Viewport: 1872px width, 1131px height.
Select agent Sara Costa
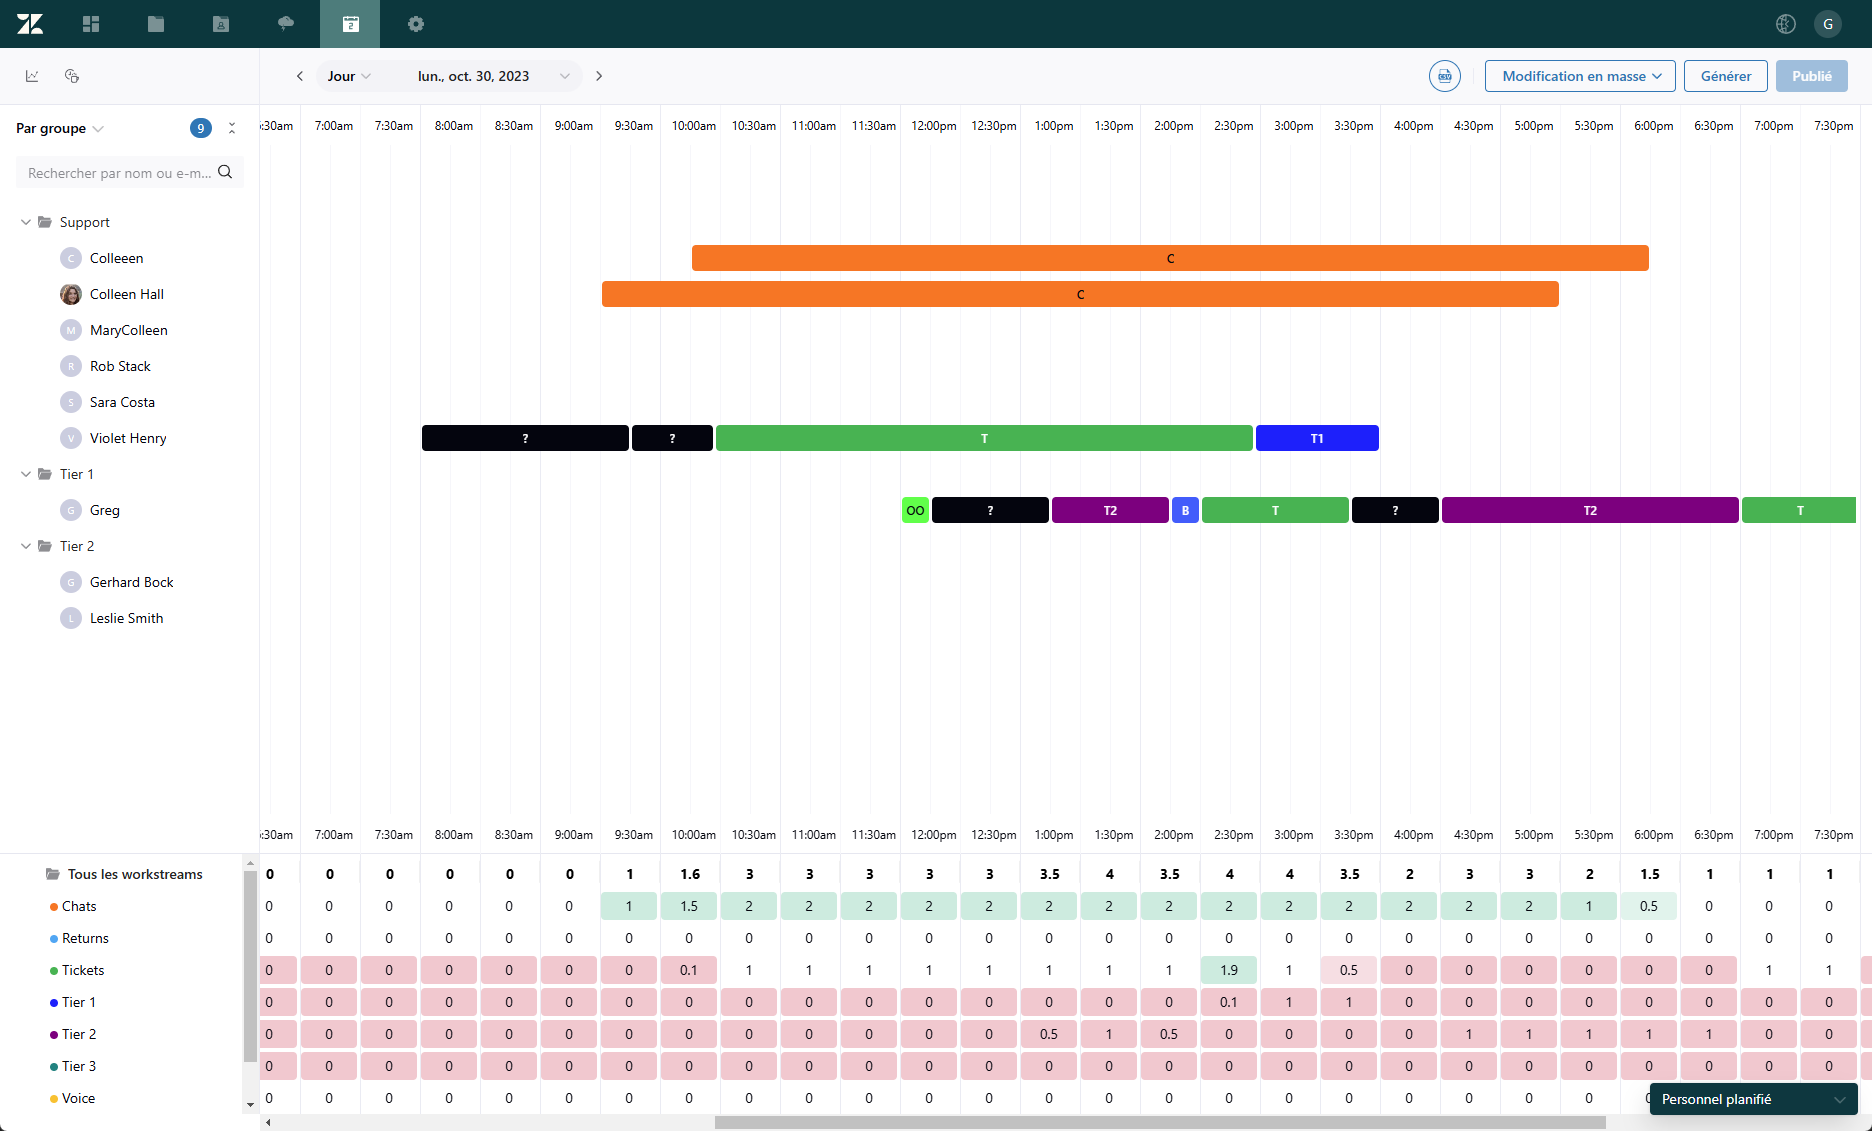tap(122, 402)
